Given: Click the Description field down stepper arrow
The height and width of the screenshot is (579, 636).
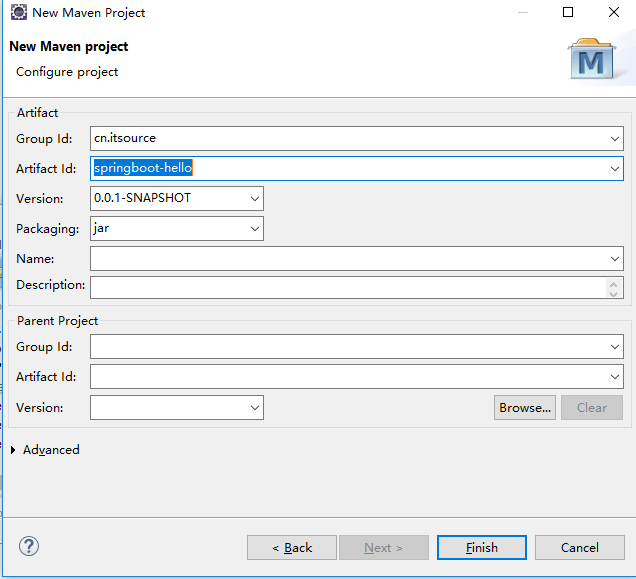Looking at the screenshot, I should 613,294.
